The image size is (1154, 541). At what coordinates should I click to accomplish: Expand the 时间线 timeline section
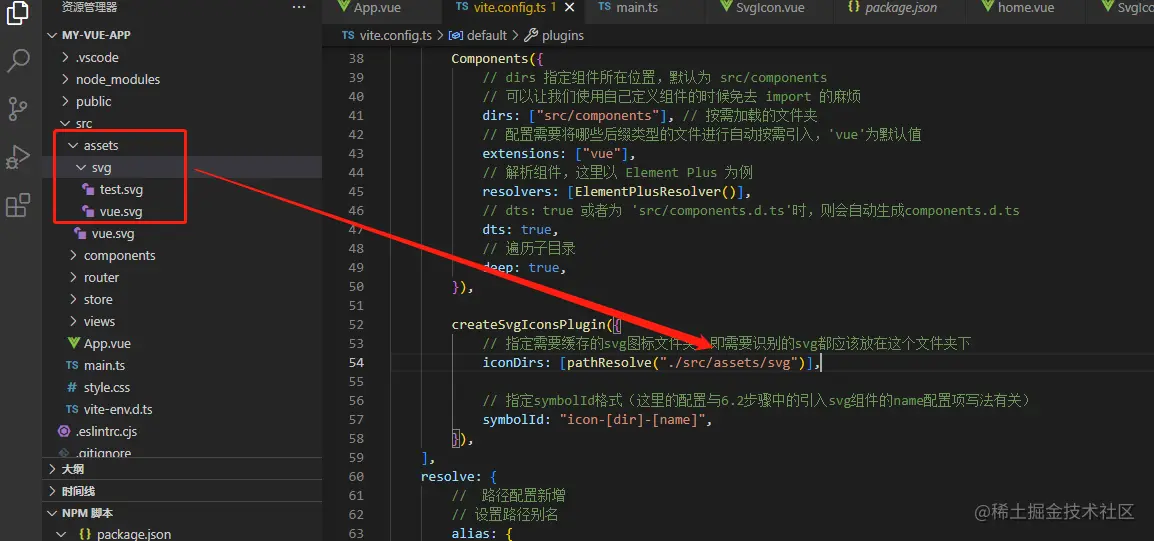click(182, 491)
